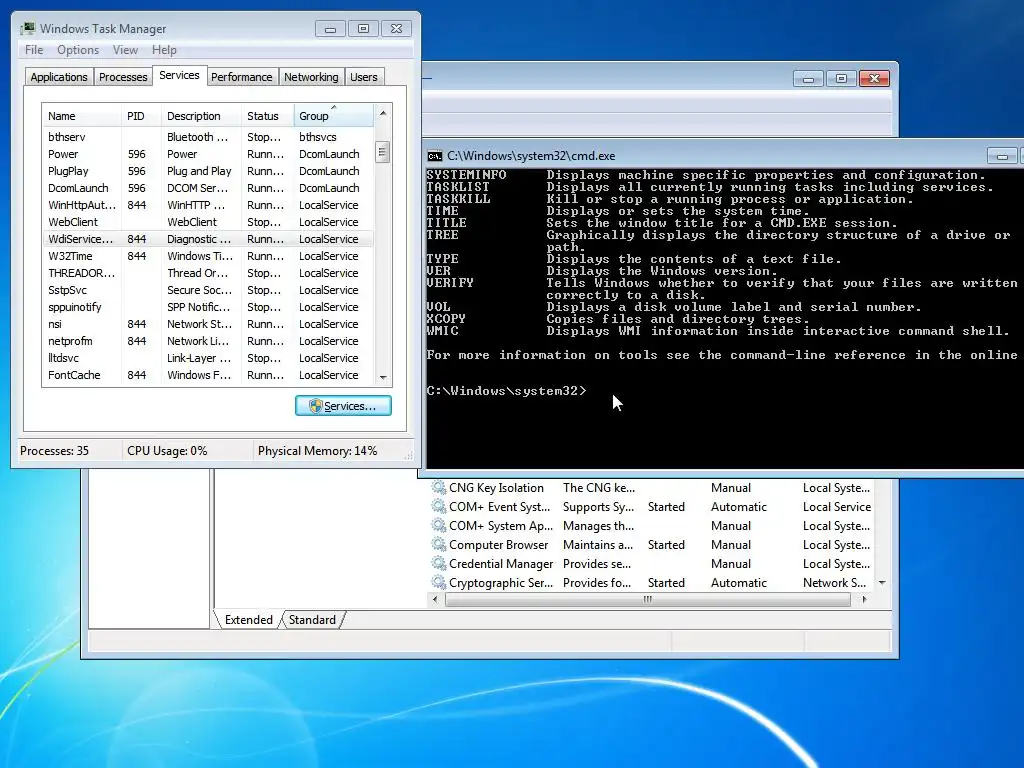Click the right arrow of Services horizontal scrollbar
Image resolution: width=1024 pixels, height=768 pixels.
[x=864, y=599]
